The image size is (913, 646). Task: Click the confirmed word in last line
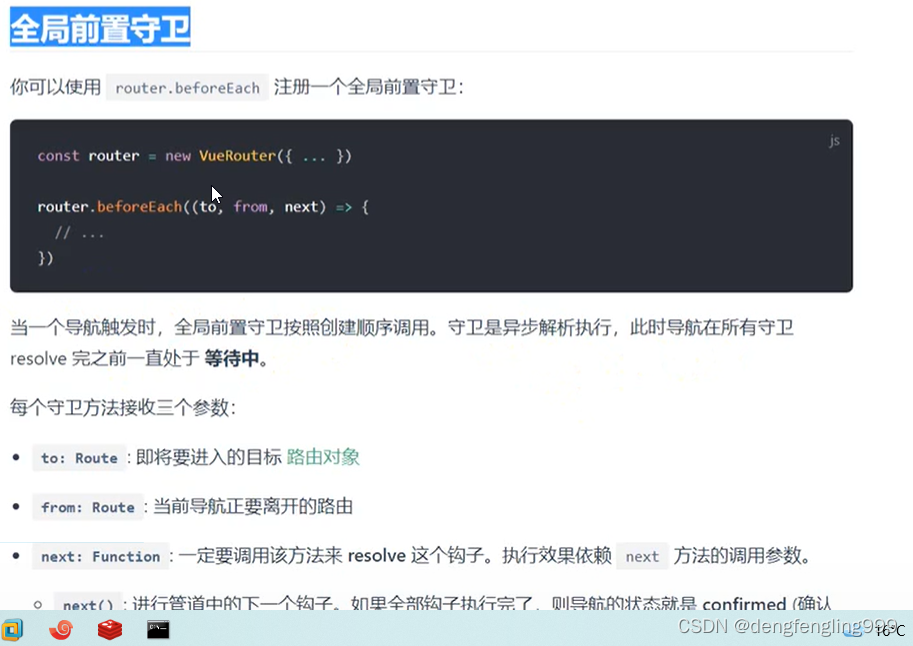(x=744, y=603)
